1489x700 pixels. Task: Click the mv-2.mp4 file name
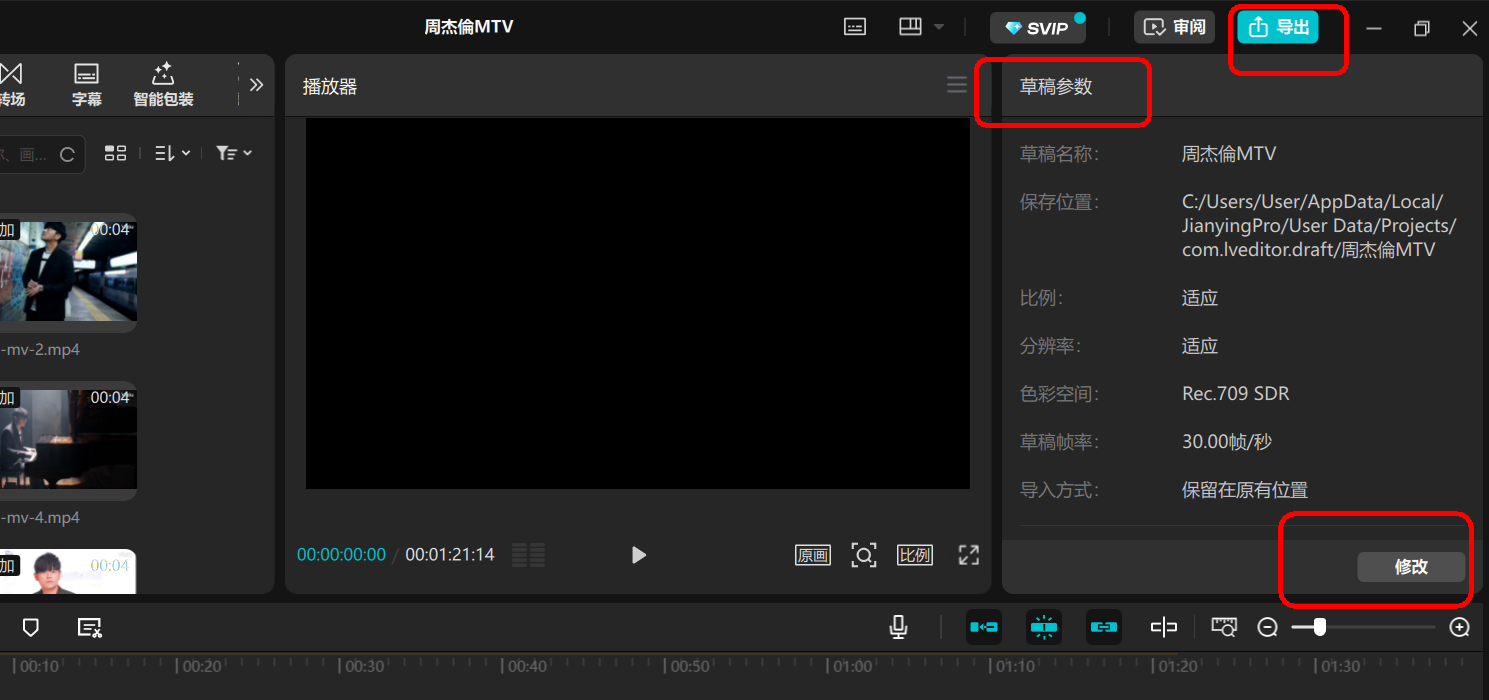(40, 350)
